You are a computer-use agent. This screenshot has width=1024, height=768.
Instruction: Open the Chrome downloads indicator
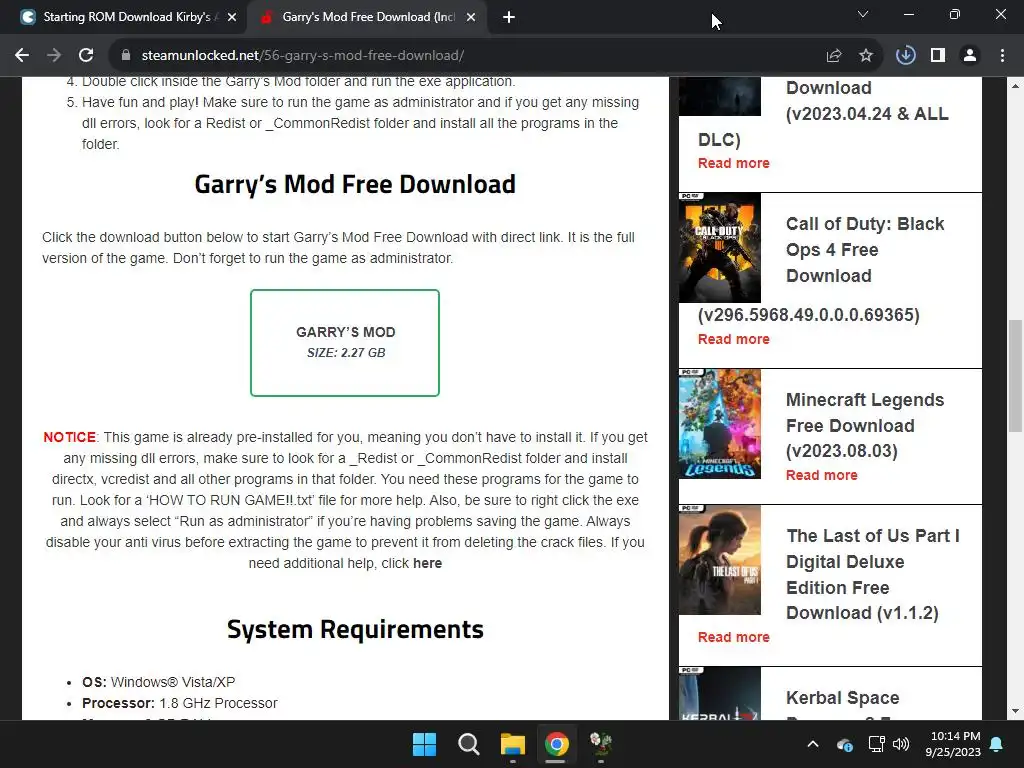pos(905,56)
